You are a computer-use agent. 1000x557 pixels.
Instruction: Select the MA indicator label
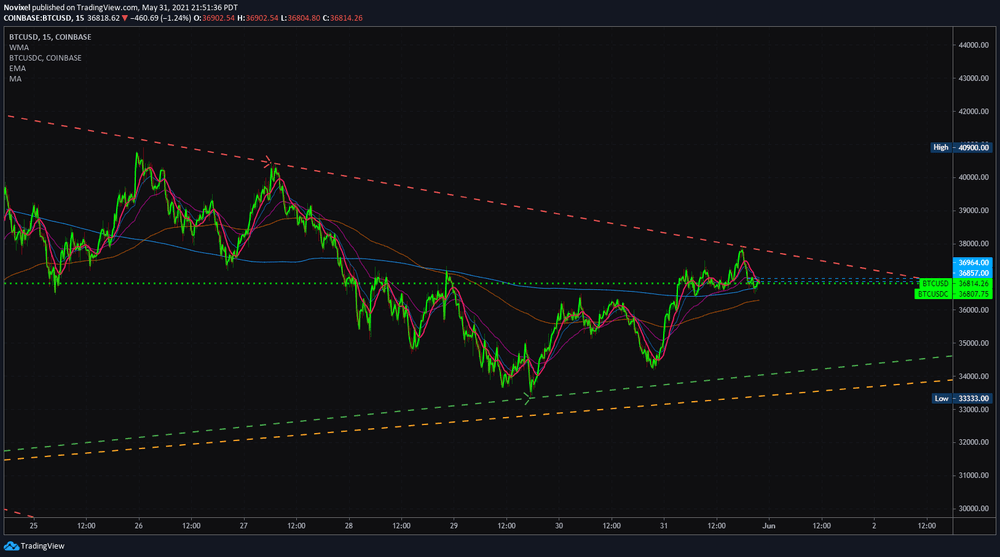coord(15,78)
